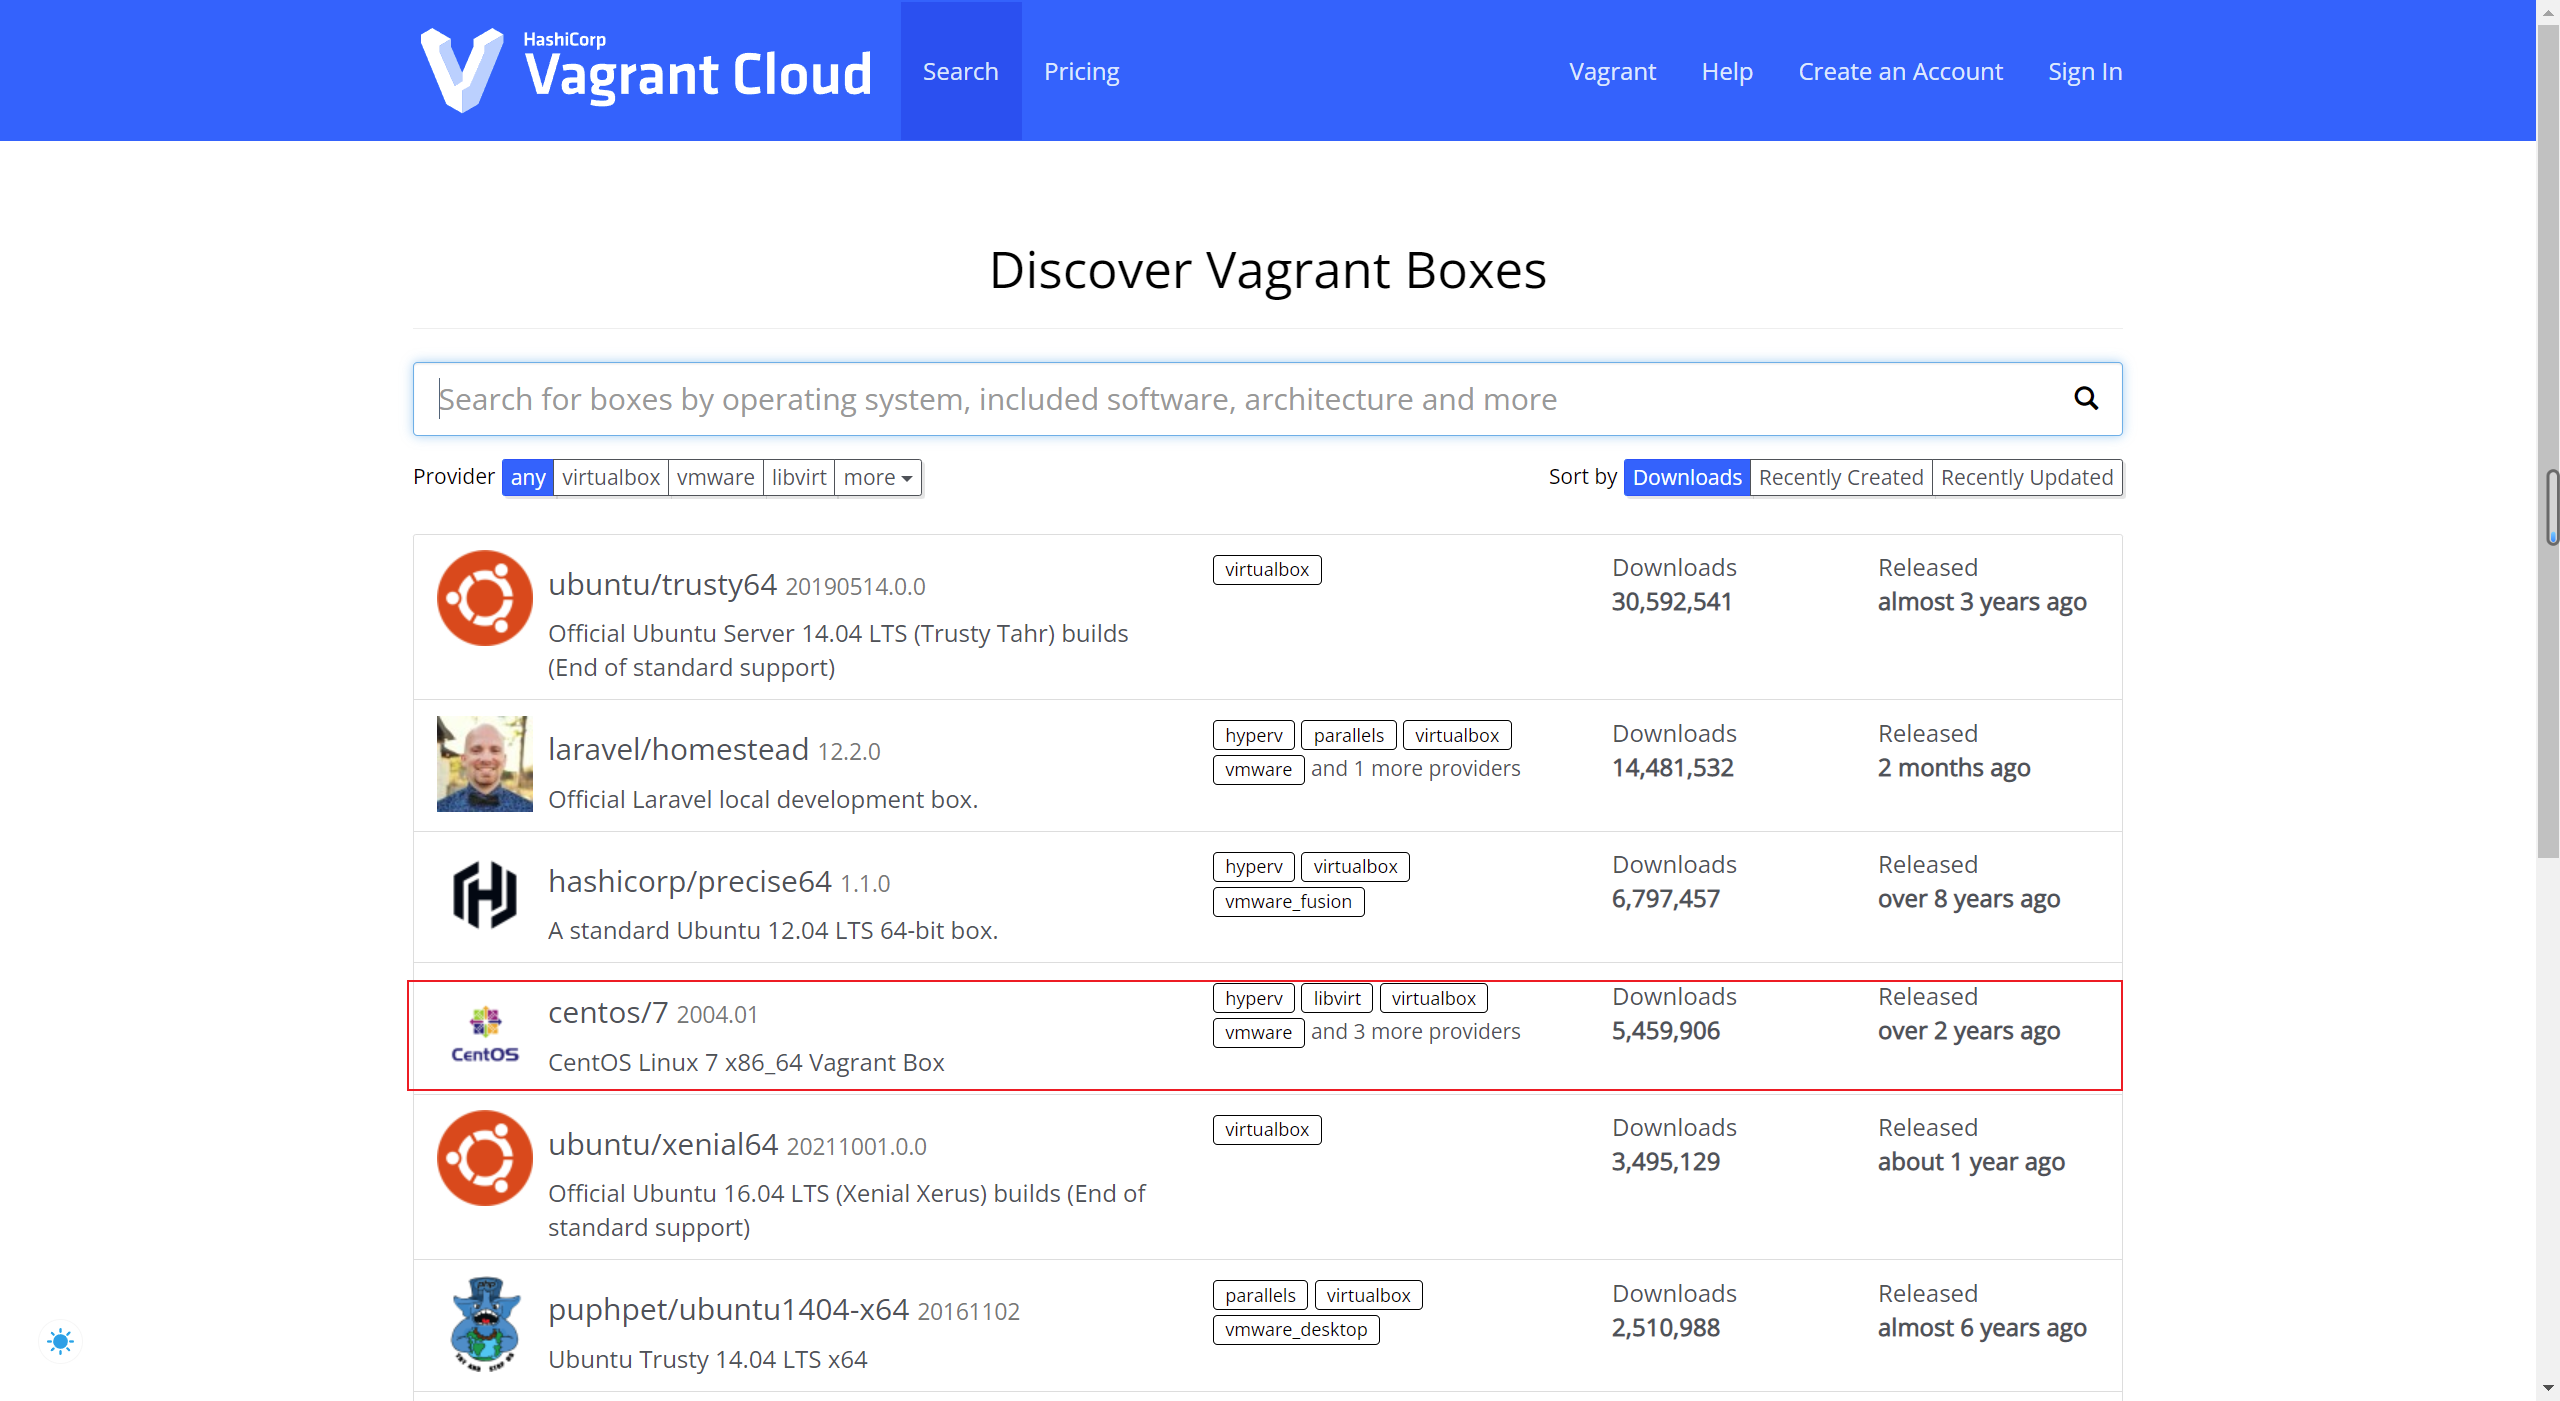
Task: Click the Downloads sort button
Action: pos(1684,476)
